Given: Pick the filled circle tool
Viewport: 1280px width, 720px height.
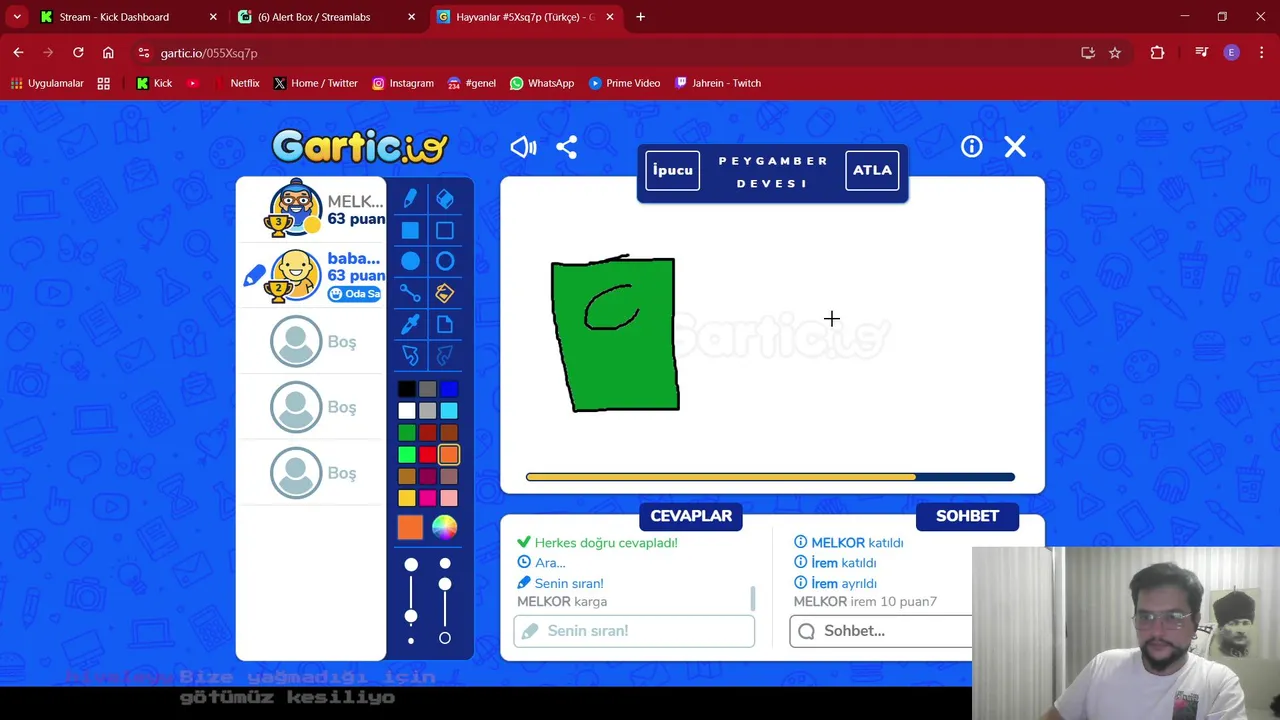Looking at the screenshot, I should click(410, 261).
